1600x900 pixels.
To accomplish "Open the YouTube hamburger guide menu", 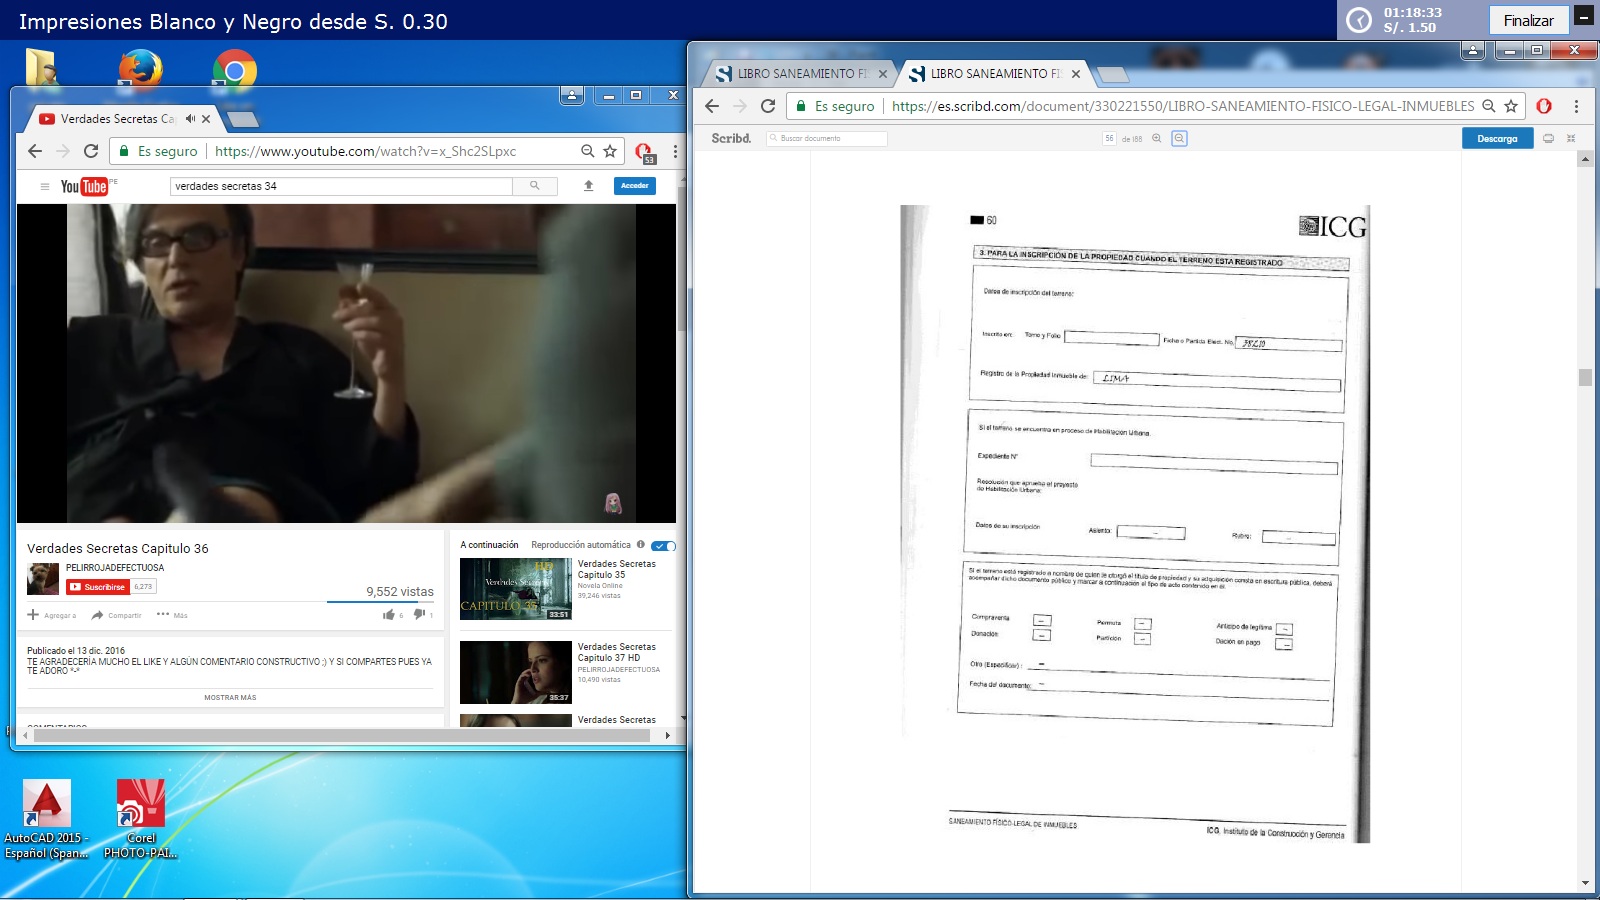I will pyautogui.click(x=44, y=187).
